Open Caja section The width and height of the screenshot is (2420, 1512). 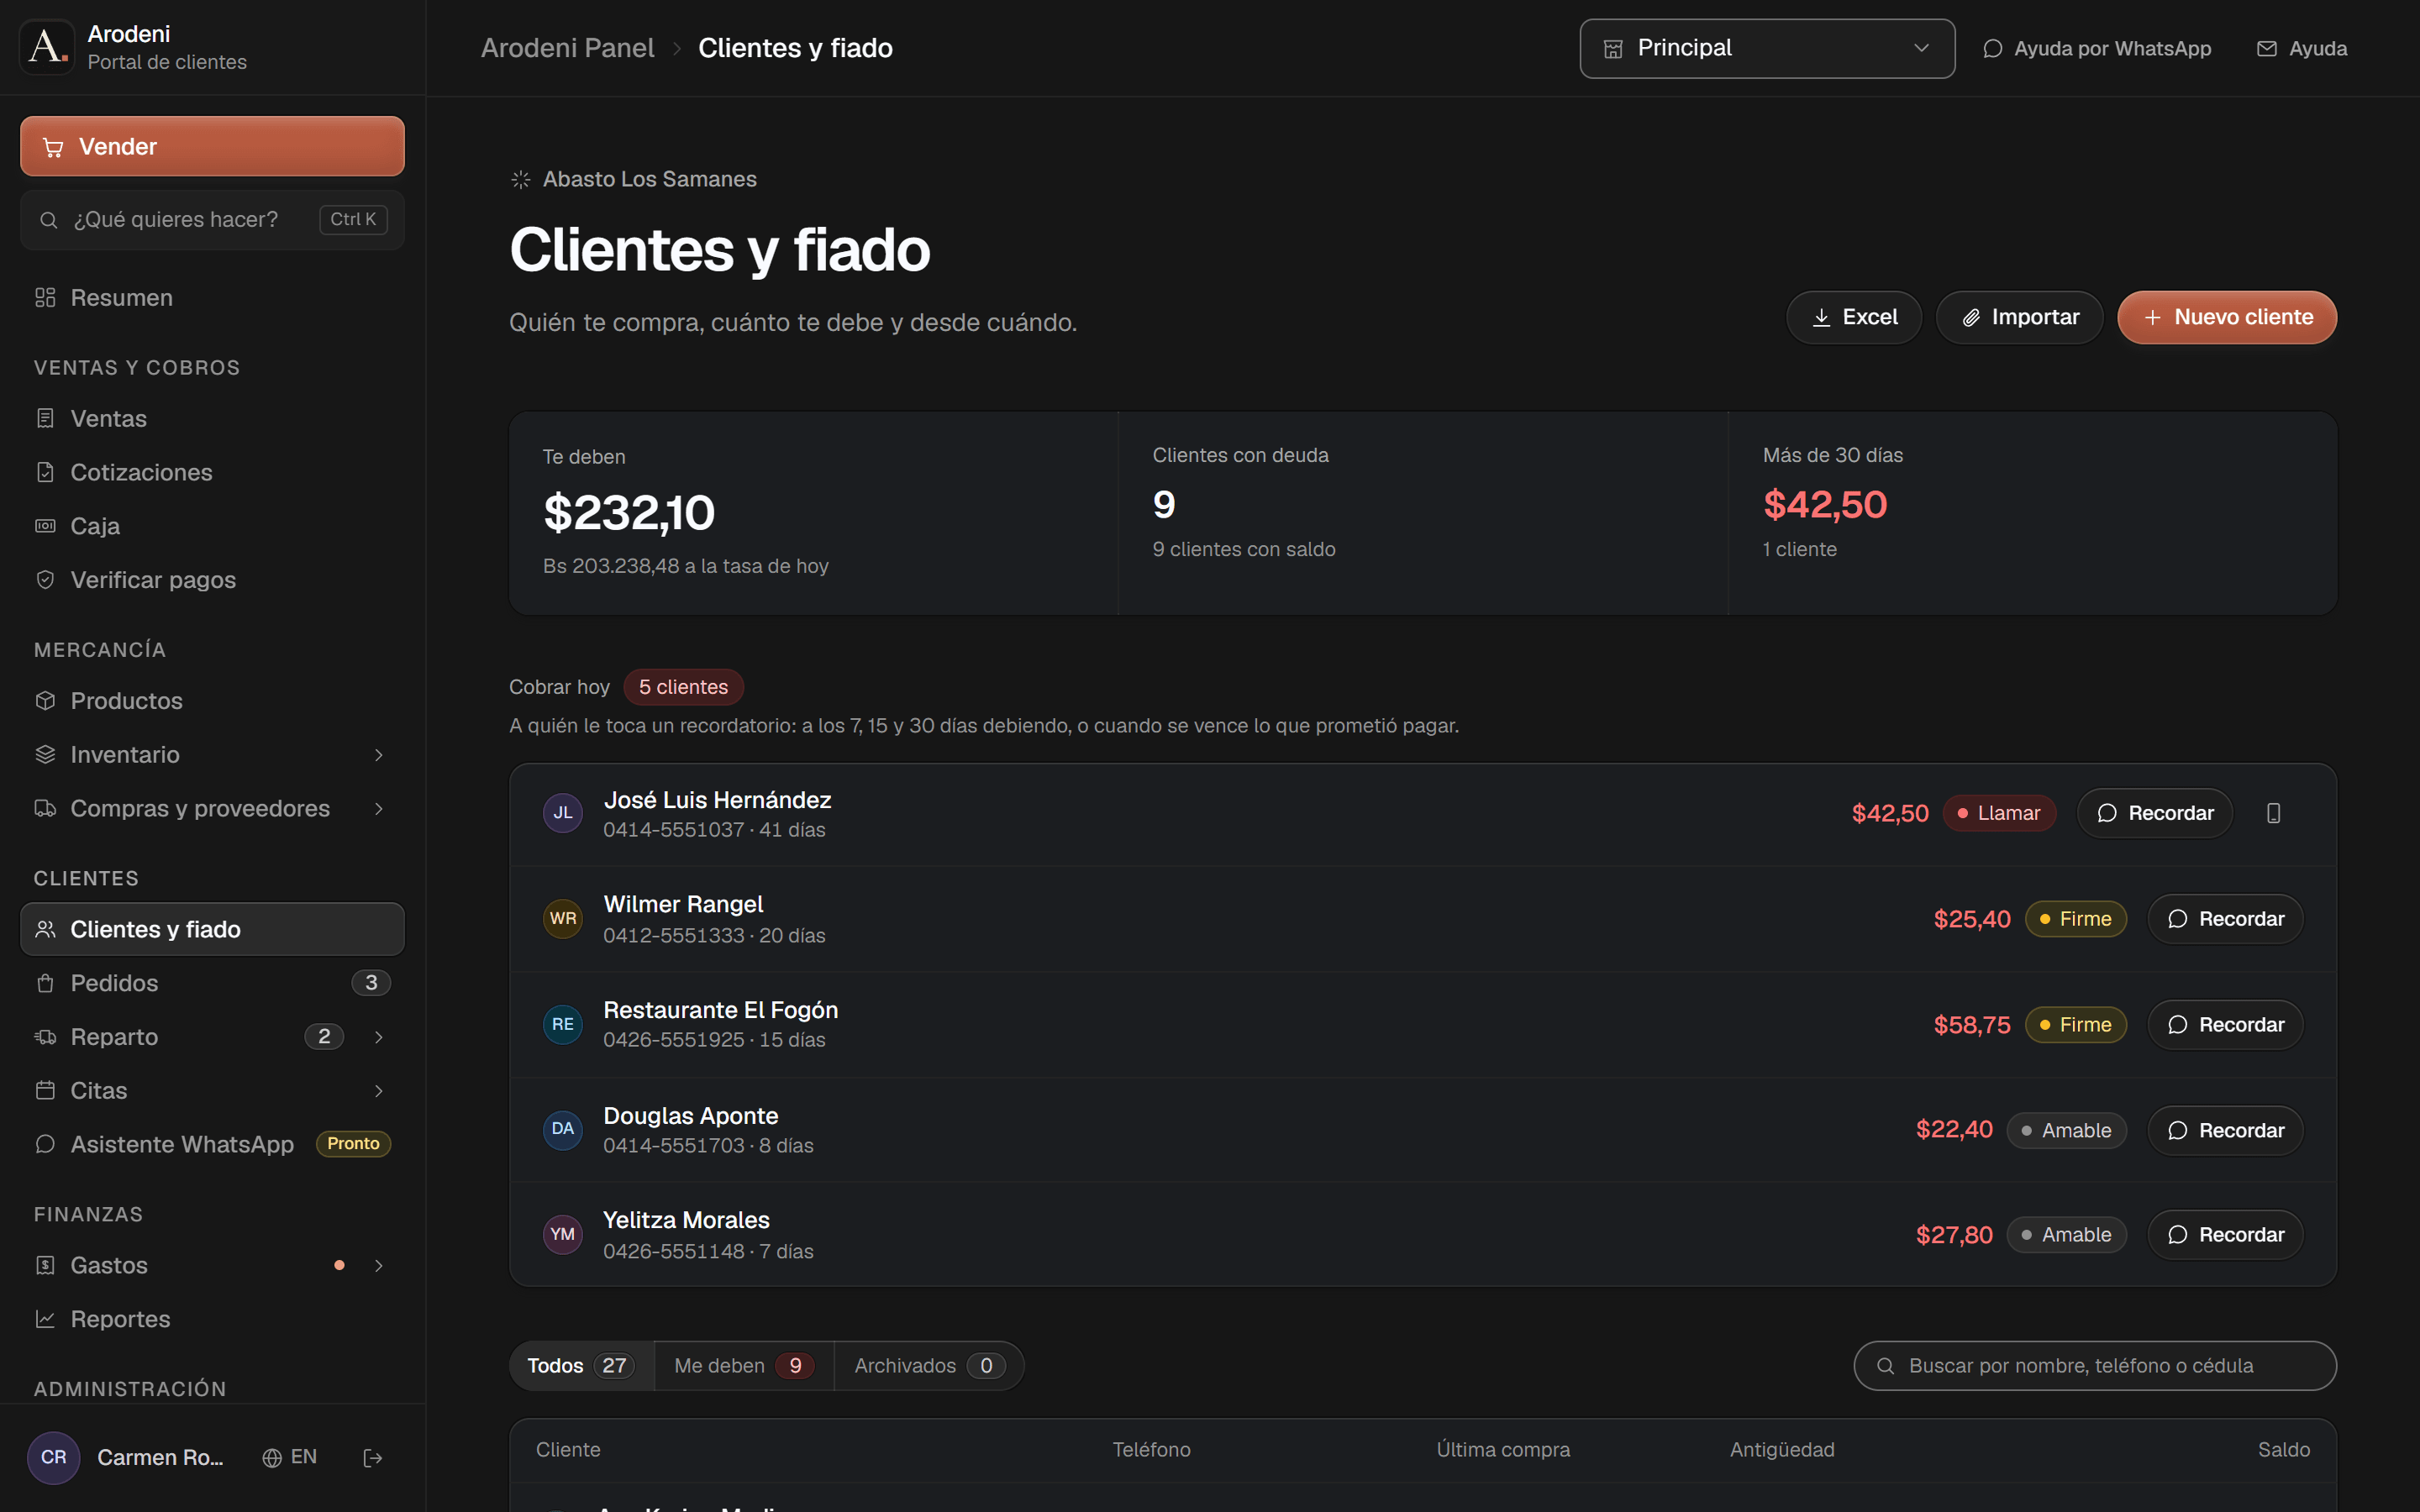[212, 526]
